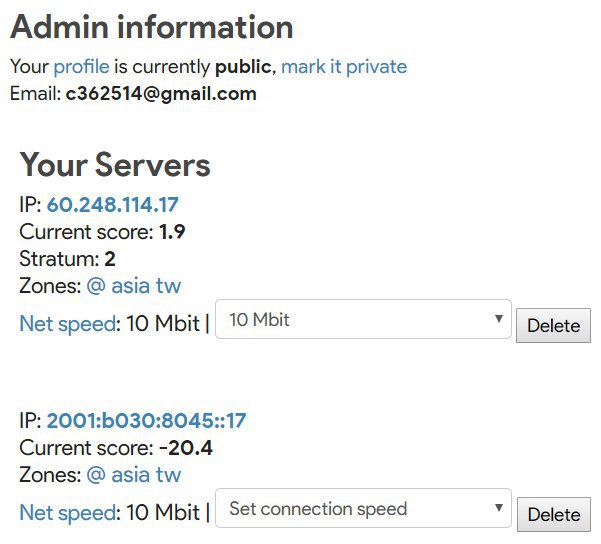Viewport: 601px width, 544px height.
Task: Click the email address c362514@gmail.com
Action: click(161, 94)
